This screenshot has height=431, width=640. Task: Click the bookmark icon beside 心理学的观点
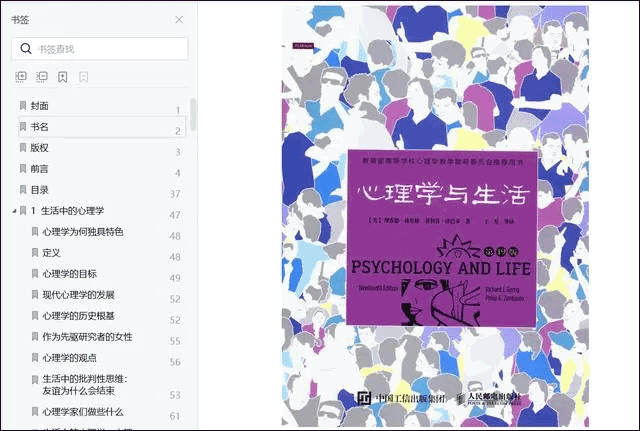[35, 358]
